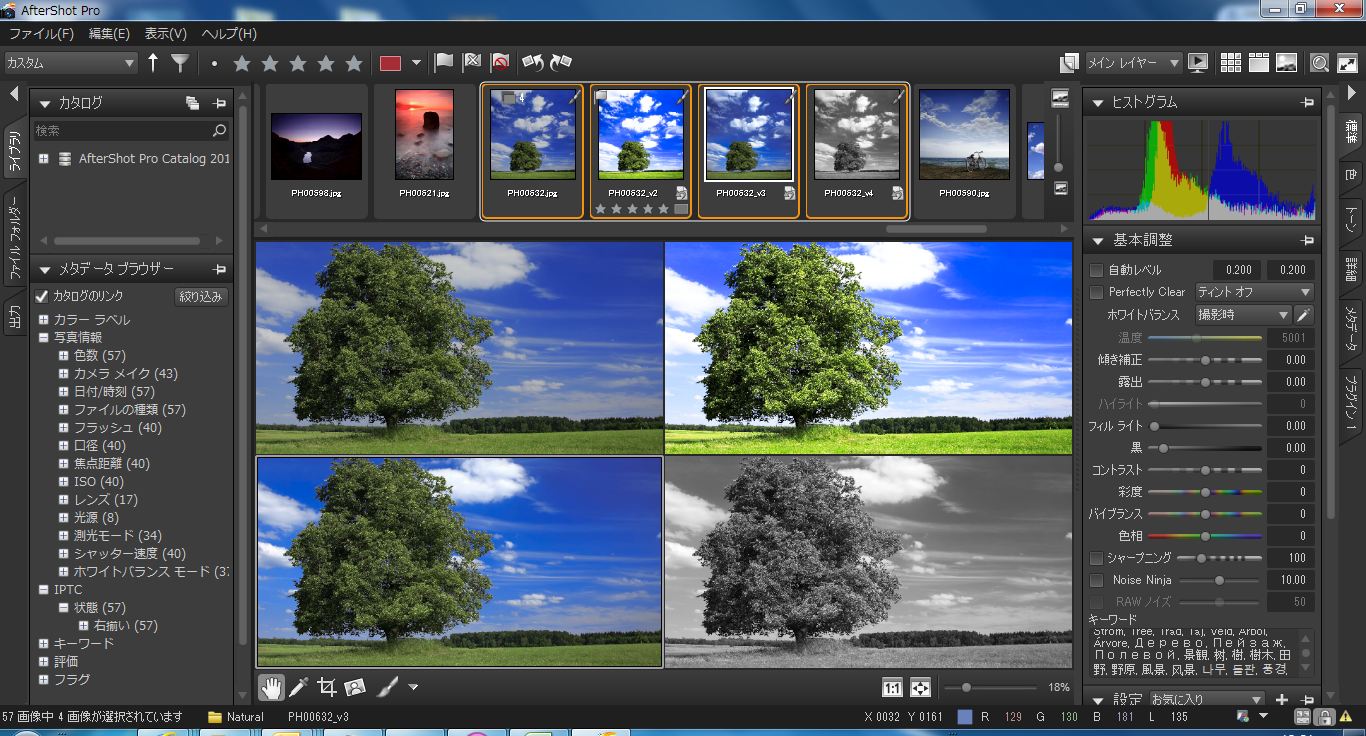The width and height of the screenshot is (1366, 736).
Task: Select the Crop tool
Action: (326, 687)
